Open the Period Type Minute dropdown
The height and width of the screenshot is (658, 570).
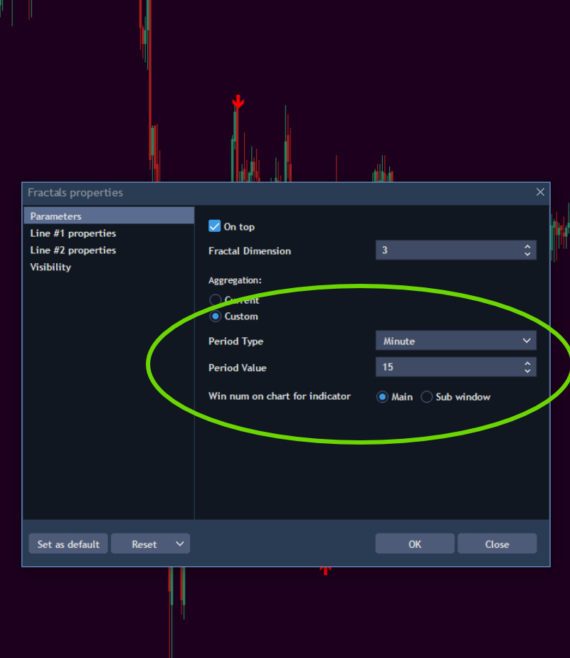tap(456, 341)
